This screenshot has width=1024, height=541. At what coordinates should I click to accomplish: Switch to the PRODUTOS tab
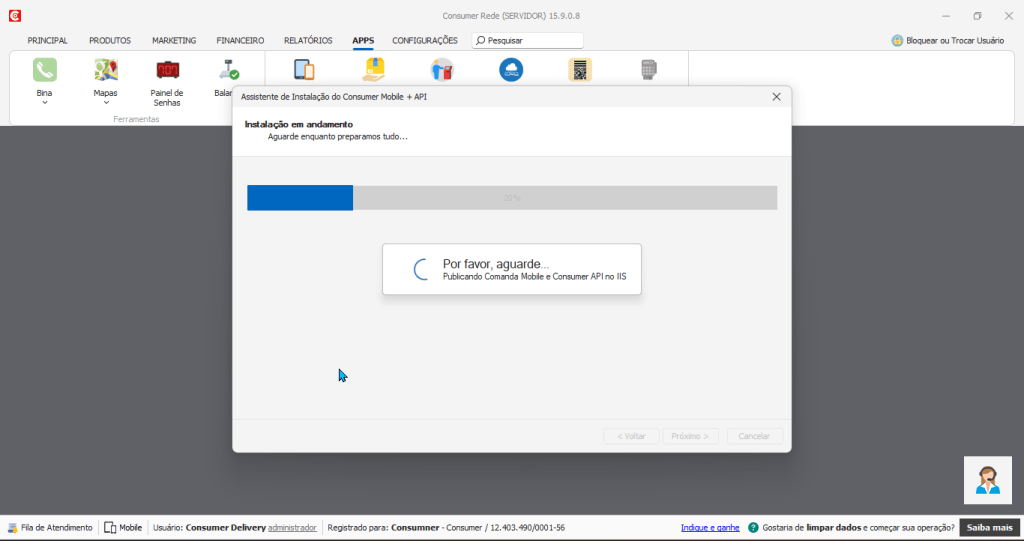pos(110,41)
